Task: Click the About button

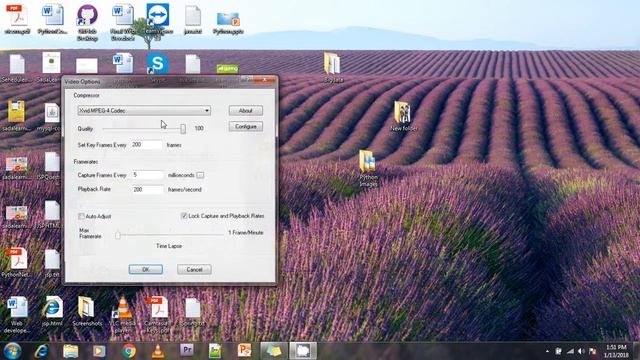Action: (246, 111)
